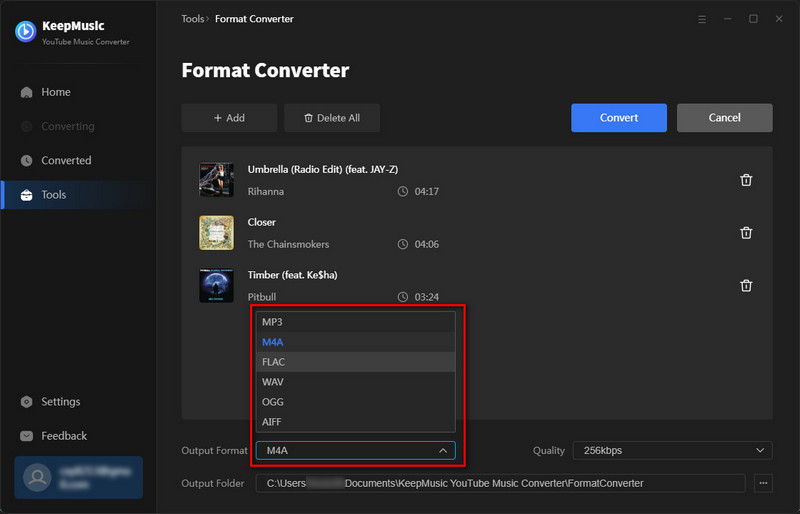Screen dimensions: 800x514
Task: Open the Converted section
Action: pos(66,160)
